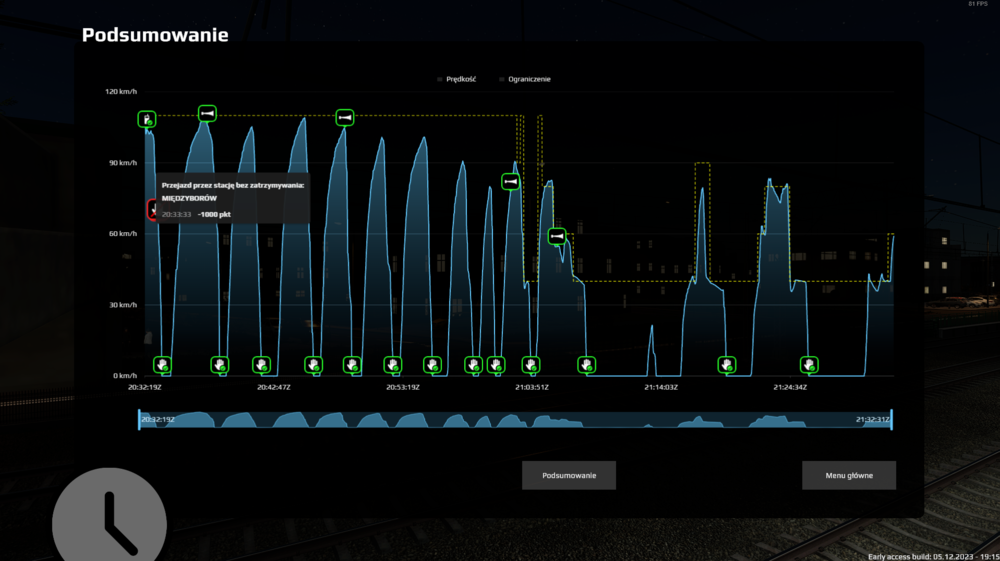The width and height of the screenshot is (1000, 561).
Task: Click the Podsumowanie page heading
Action: tap(155, 36)
